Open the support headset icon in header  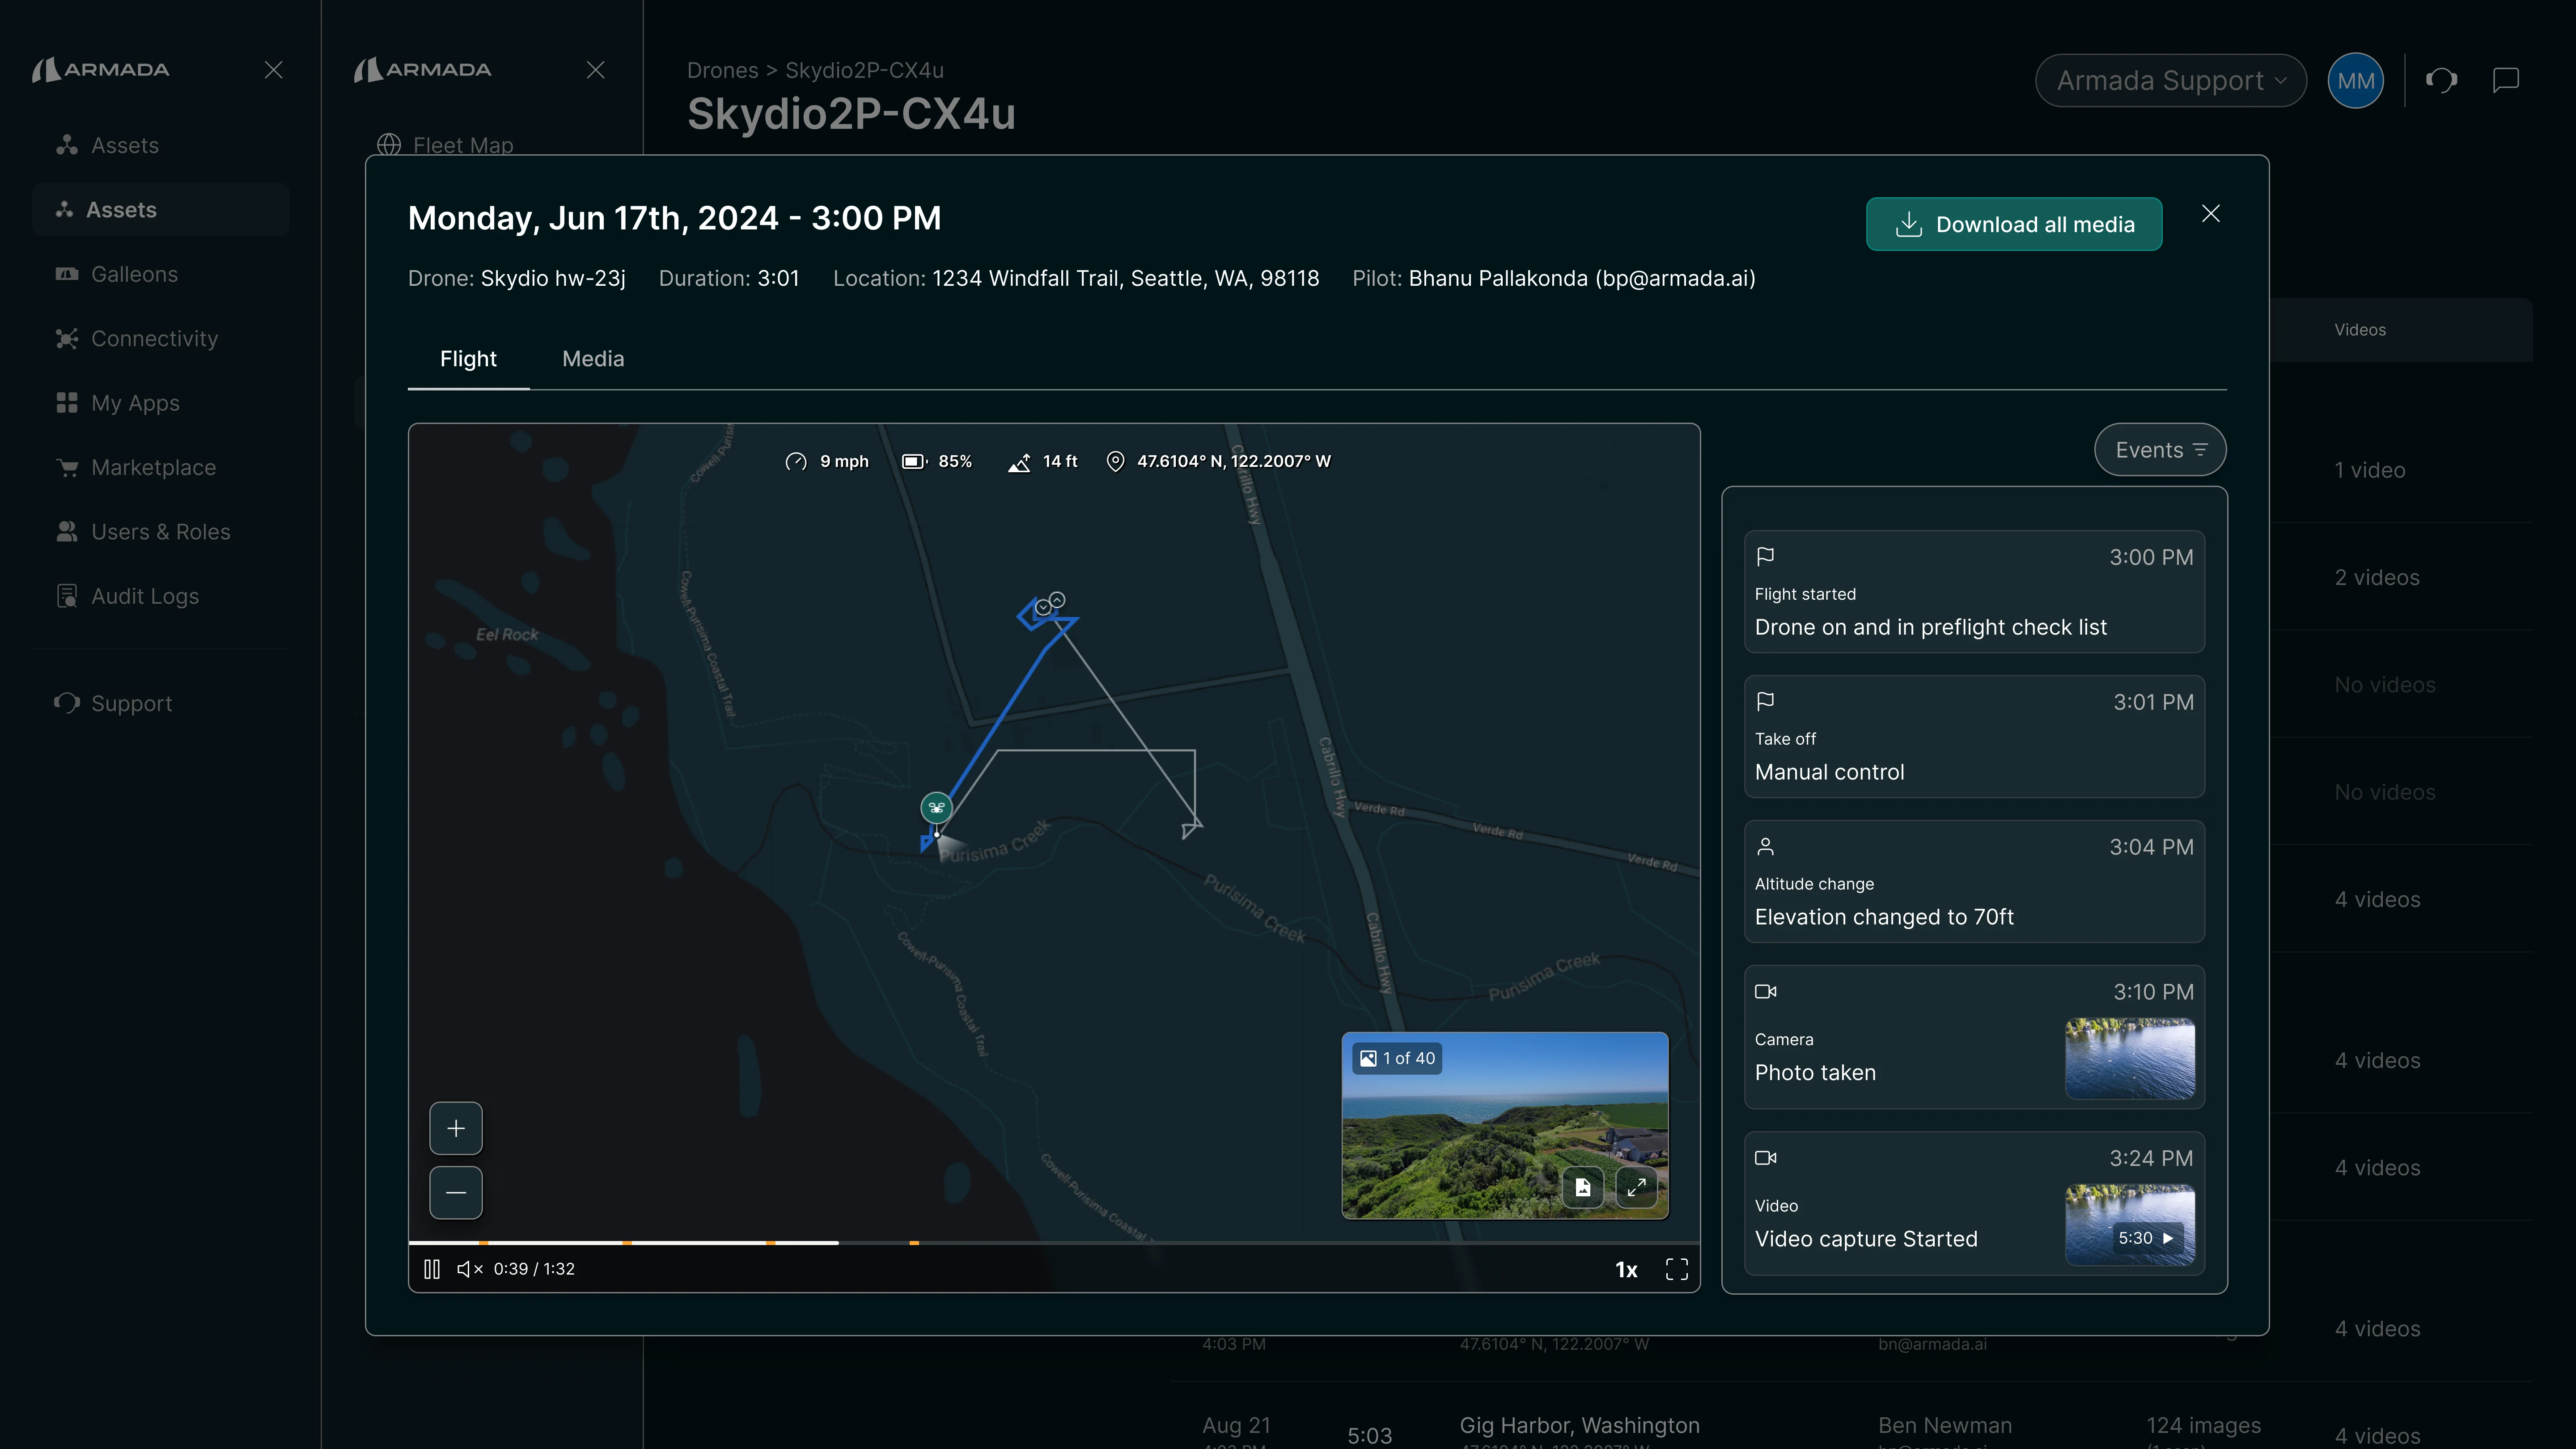coord(2441,80)
